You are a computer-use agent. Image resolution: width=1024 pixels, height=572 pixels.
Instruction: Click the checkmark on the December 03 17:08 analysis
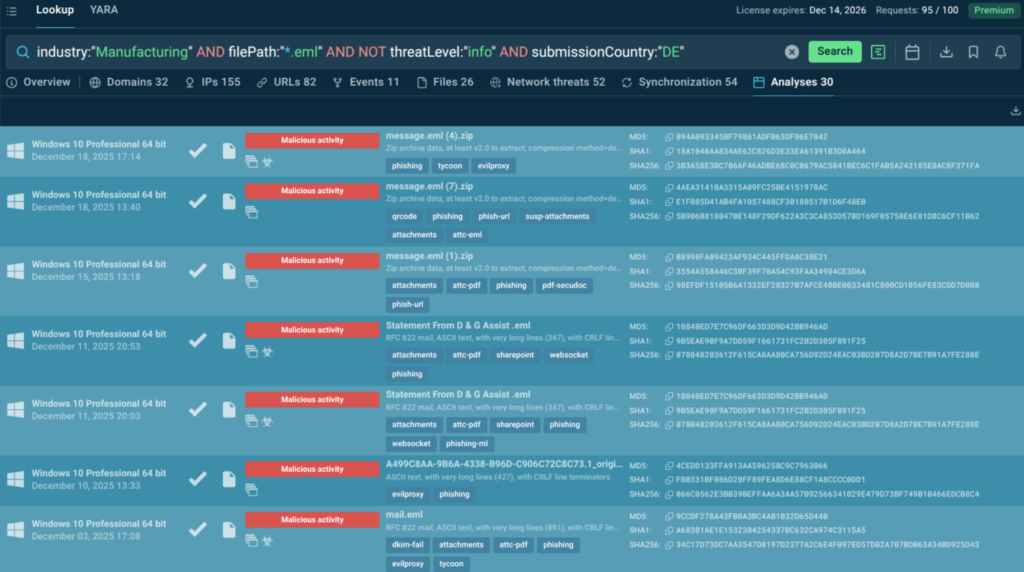pos(198,529)
